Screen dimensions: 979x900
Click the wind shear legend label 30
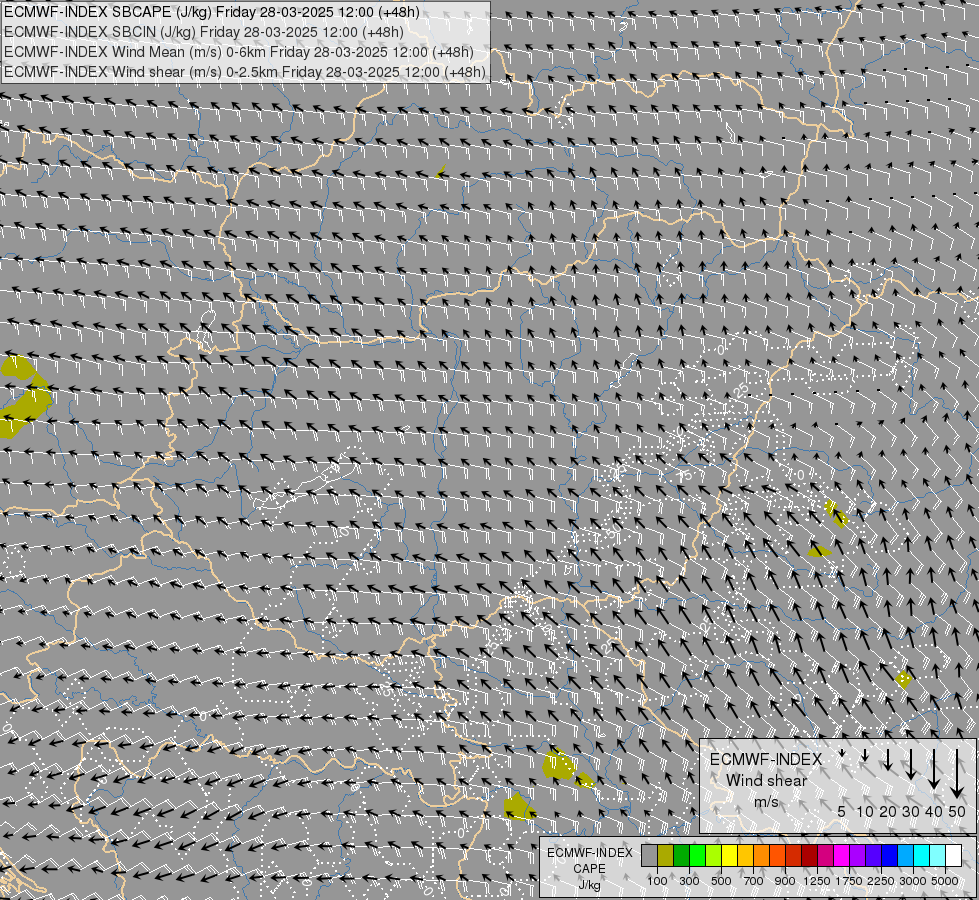point(911,811)
